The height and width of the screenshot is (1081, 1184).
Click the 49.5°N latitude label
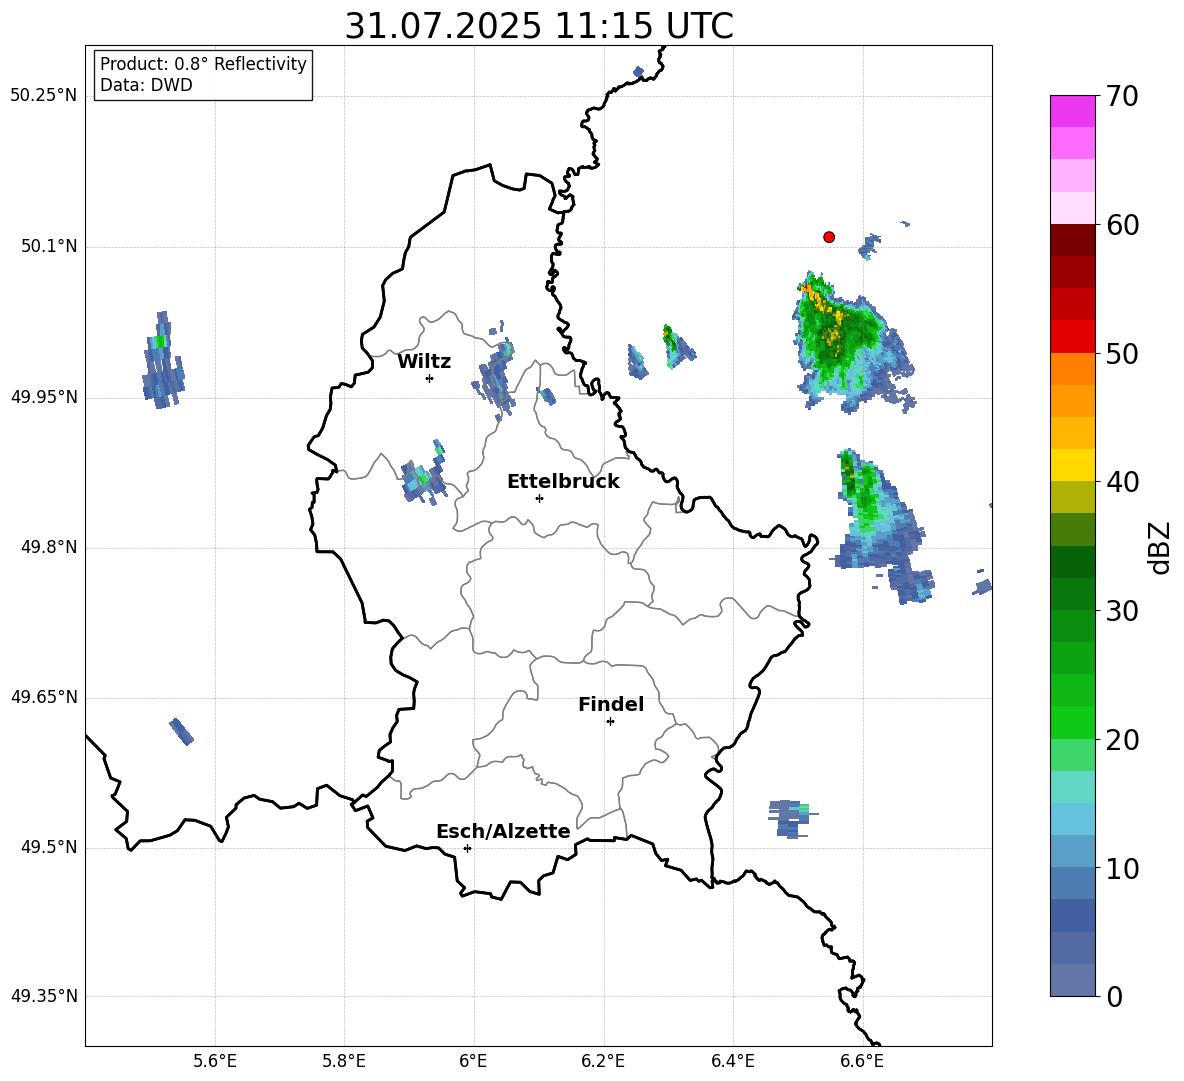49,847
